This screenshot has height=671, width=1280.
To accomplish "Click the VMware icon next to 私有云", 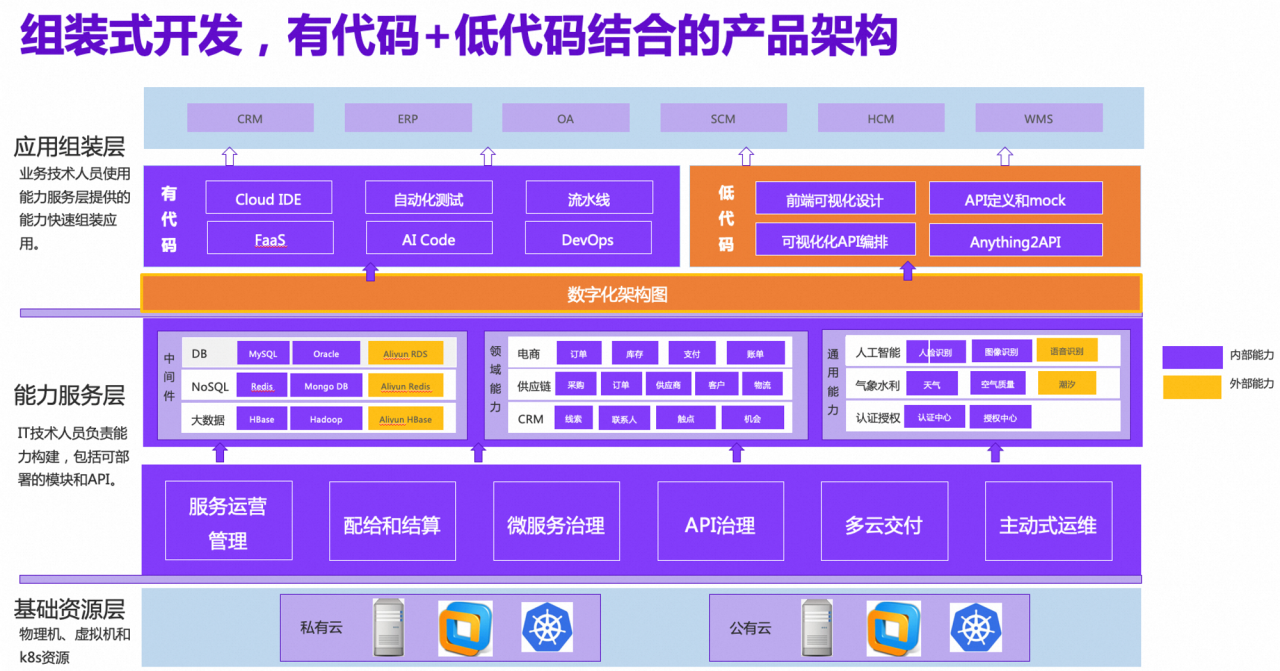I will tap(464, 629).
